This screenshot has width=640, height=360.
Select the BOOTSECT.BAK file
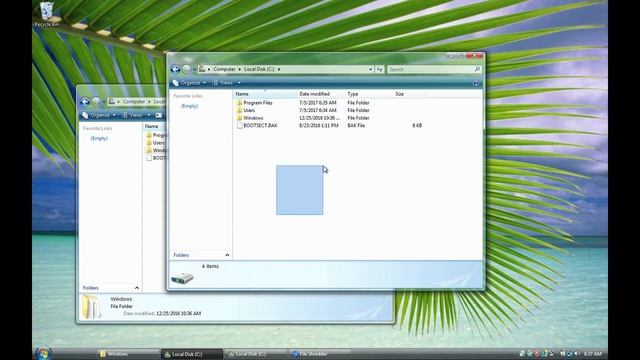click(257, 125)
